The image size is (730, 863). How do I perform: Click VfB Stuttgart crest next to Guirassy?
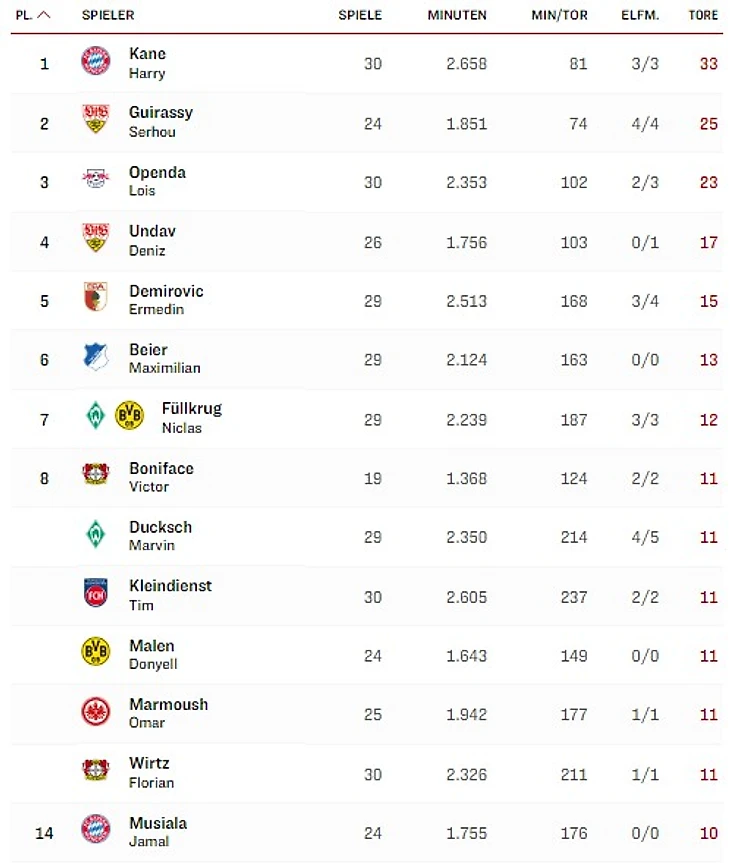[96, 119]
